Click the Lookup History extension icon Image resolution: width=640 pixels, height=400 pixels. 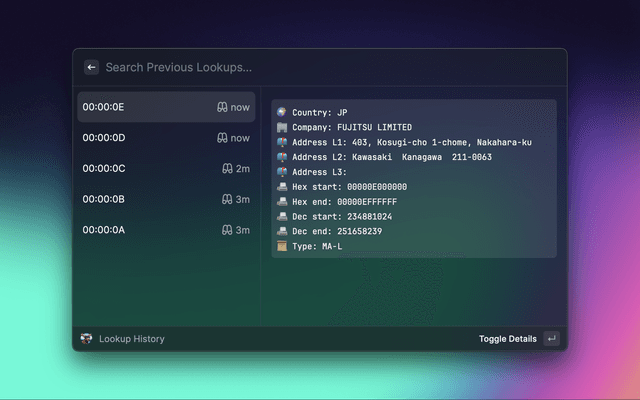point(87,339)
